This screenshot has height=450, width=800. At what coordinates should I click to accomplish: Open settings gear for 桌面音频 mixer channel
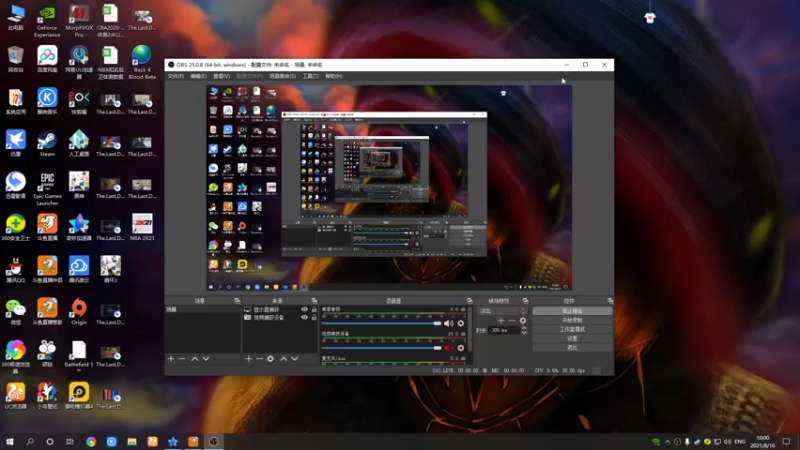pos(461,323)
